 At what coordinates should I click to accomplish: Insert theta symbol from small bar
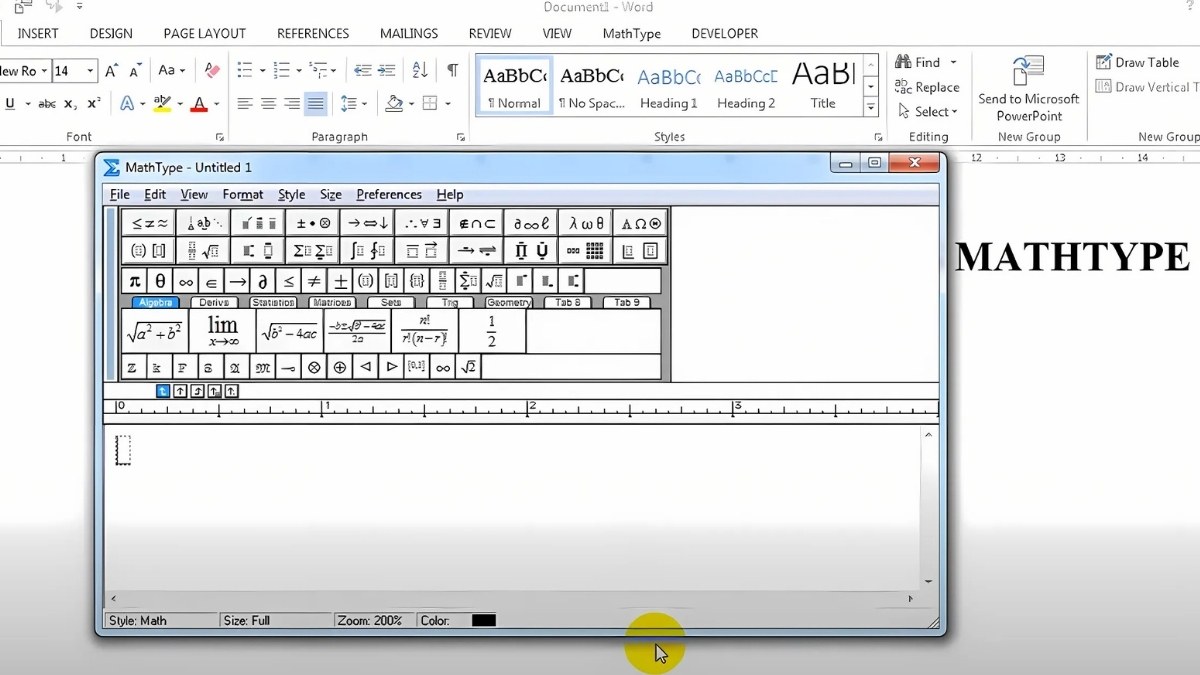coord(160,282)
